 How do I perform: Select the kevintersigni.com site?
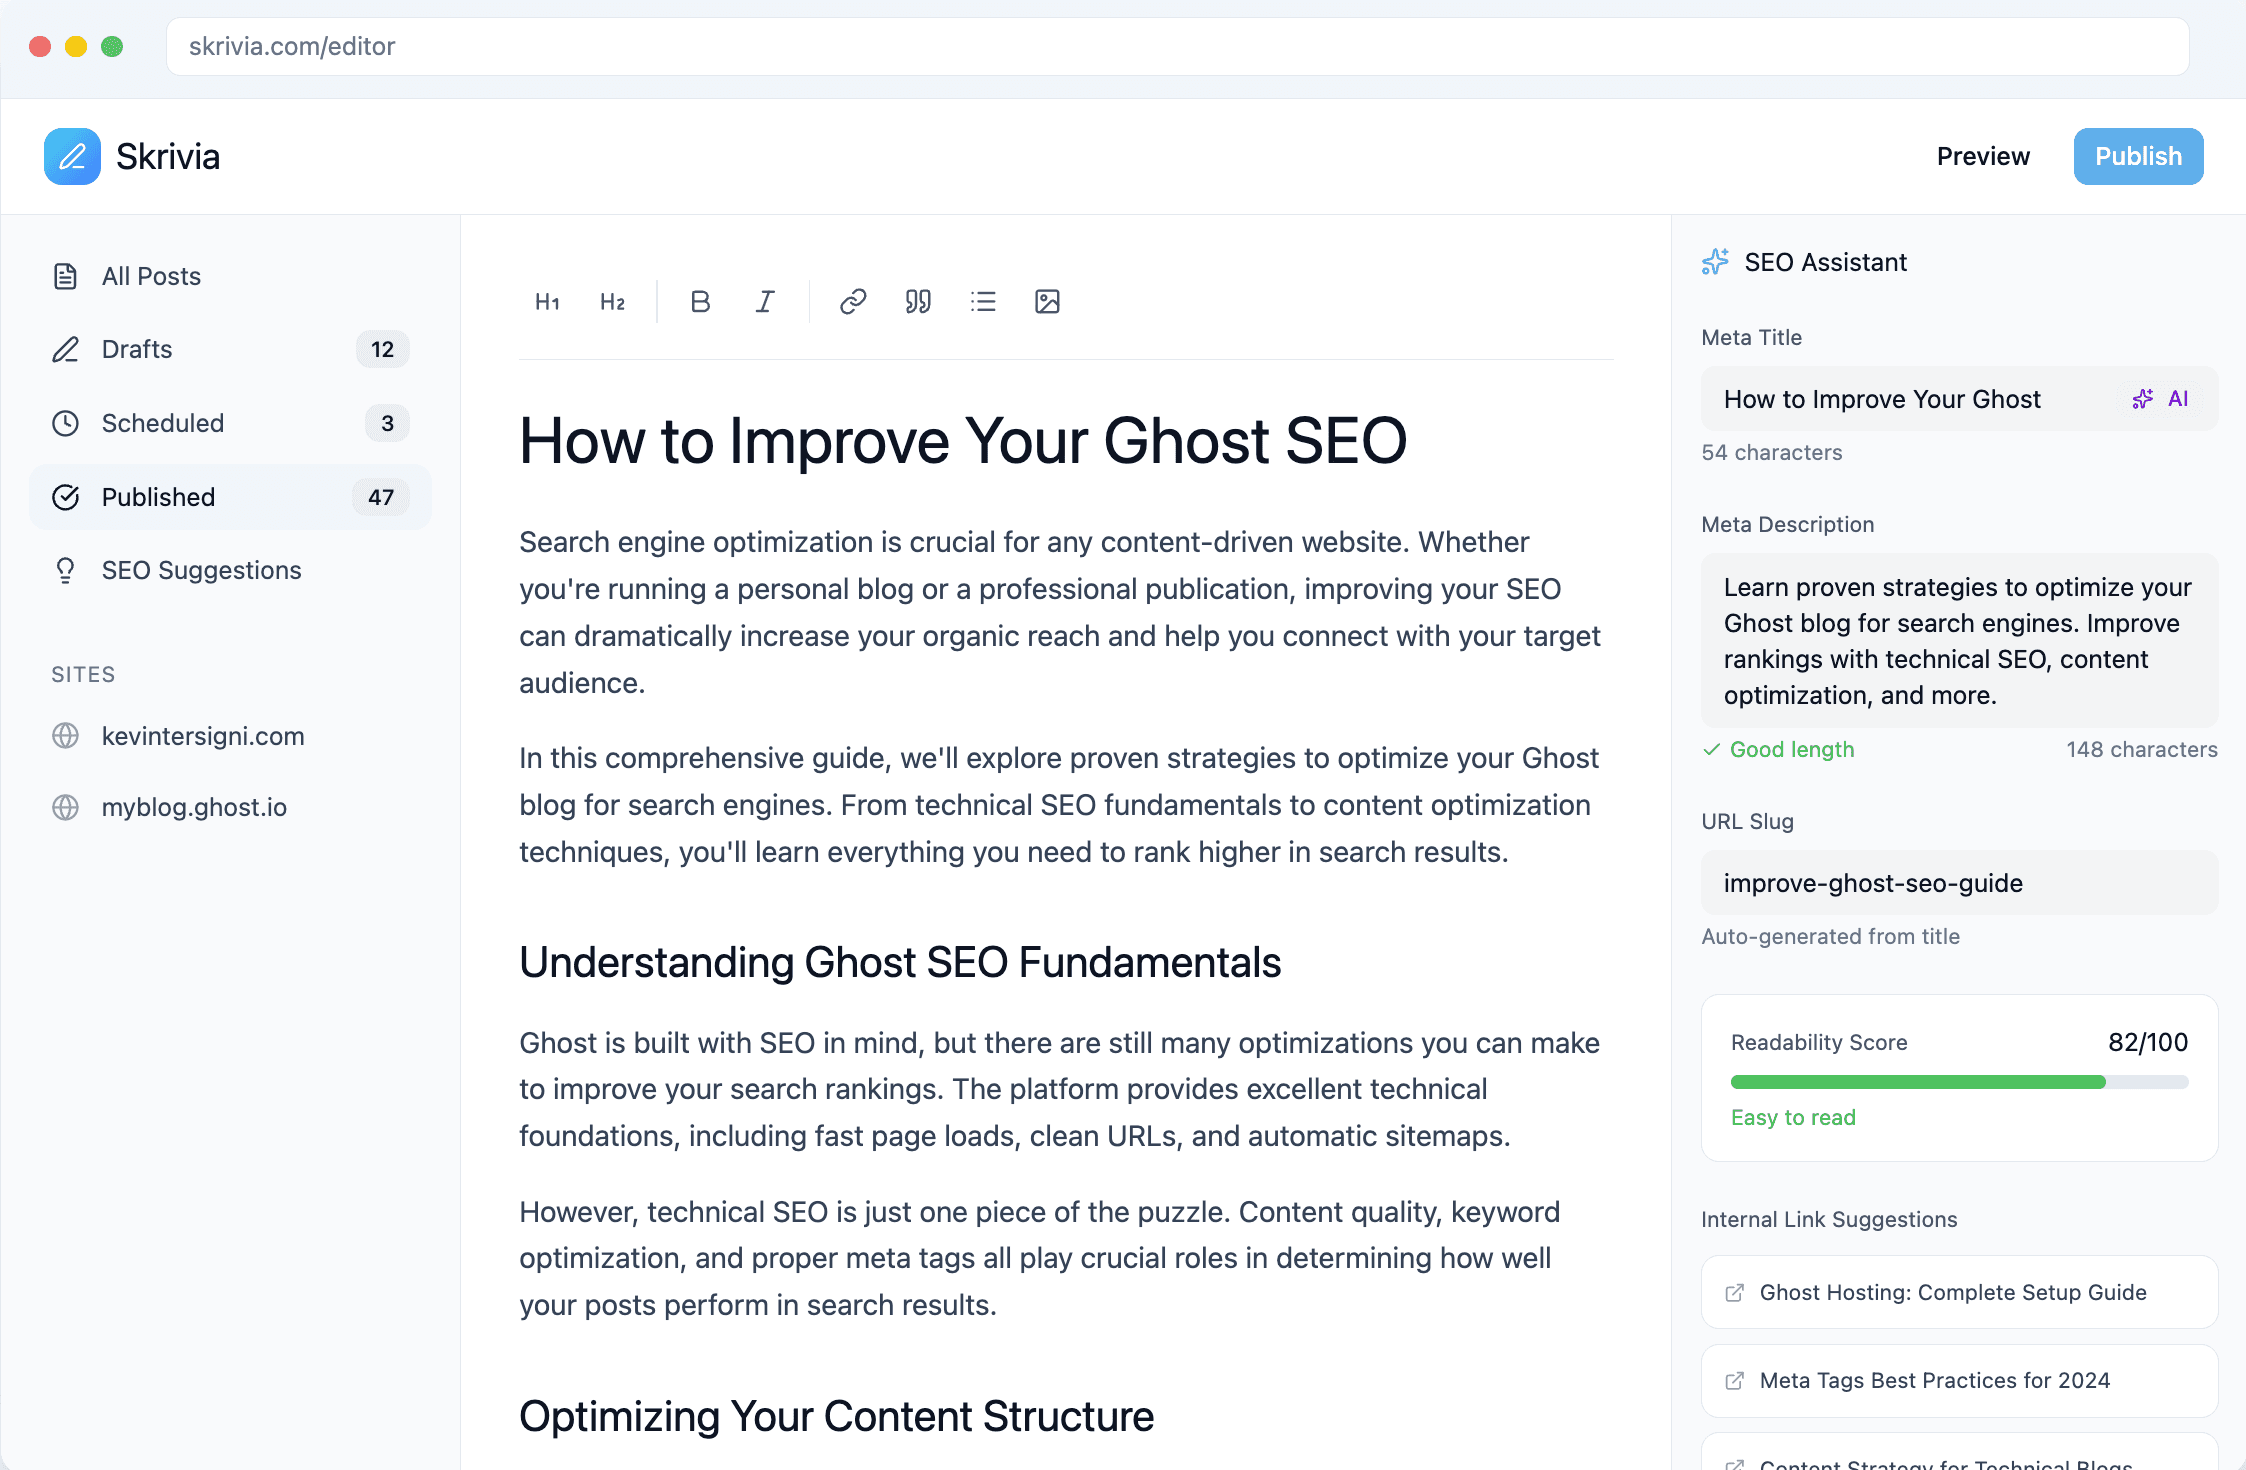[202, 736]
